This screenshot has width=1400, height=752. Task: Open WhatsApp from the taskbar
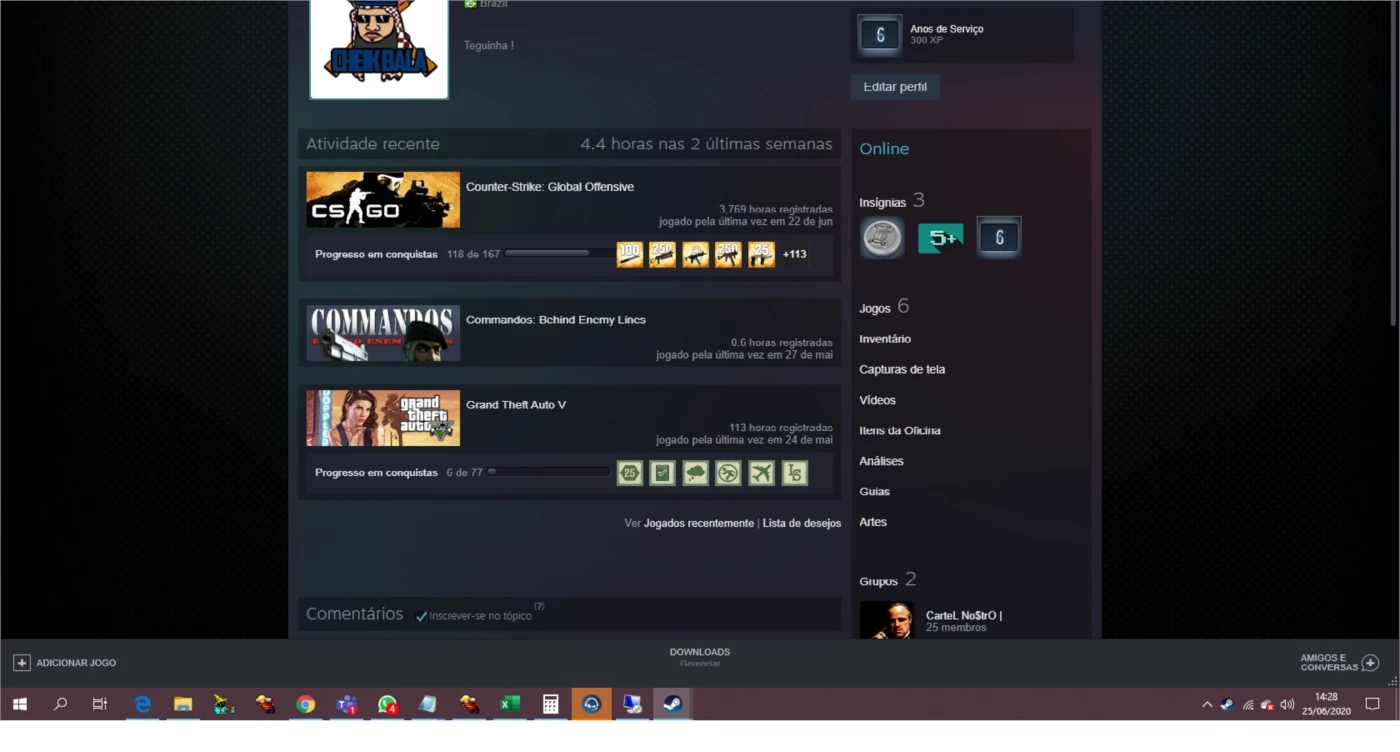(x=387, y=704)
